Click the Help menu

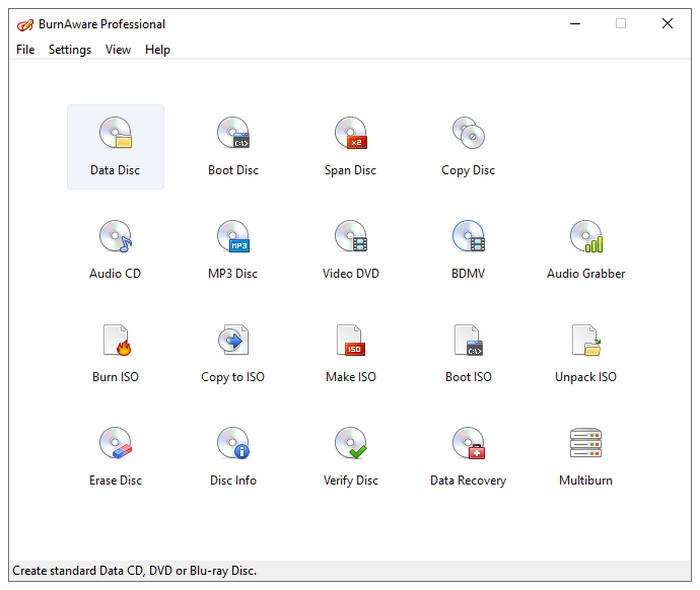click(157, 49)
